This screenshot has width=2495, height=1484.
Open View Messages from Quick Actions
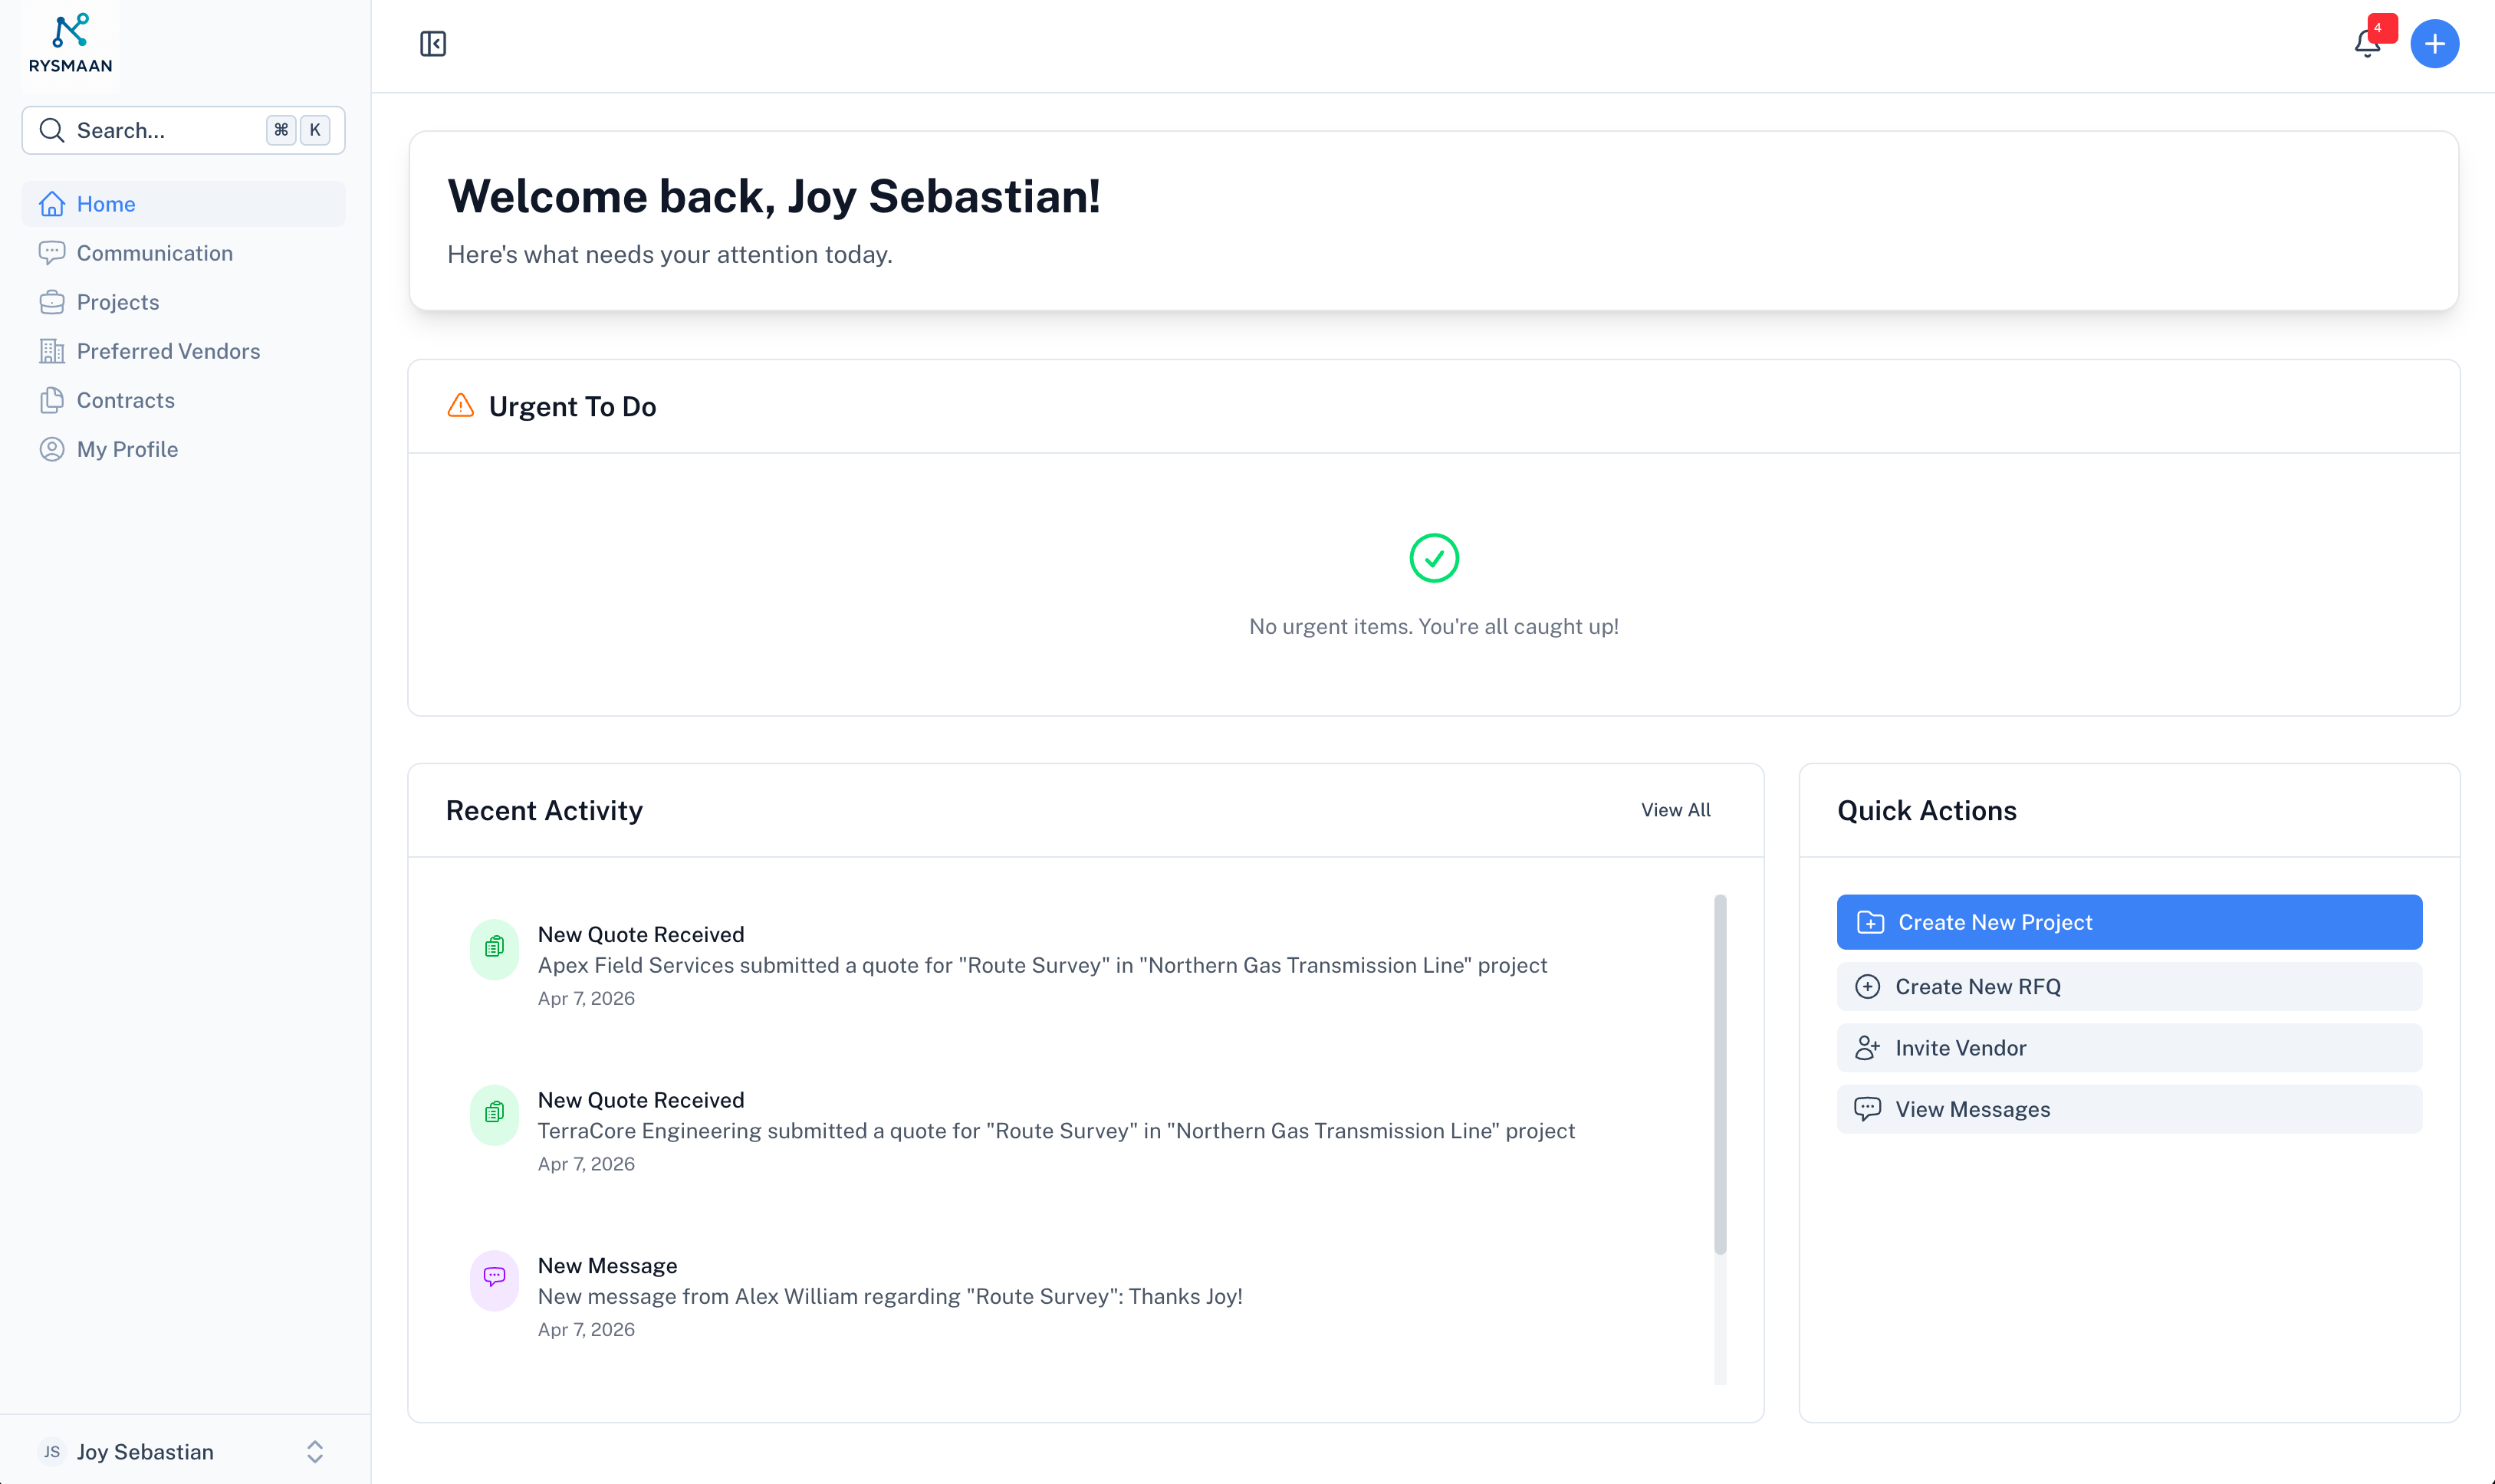[x=2128, y=1108]
